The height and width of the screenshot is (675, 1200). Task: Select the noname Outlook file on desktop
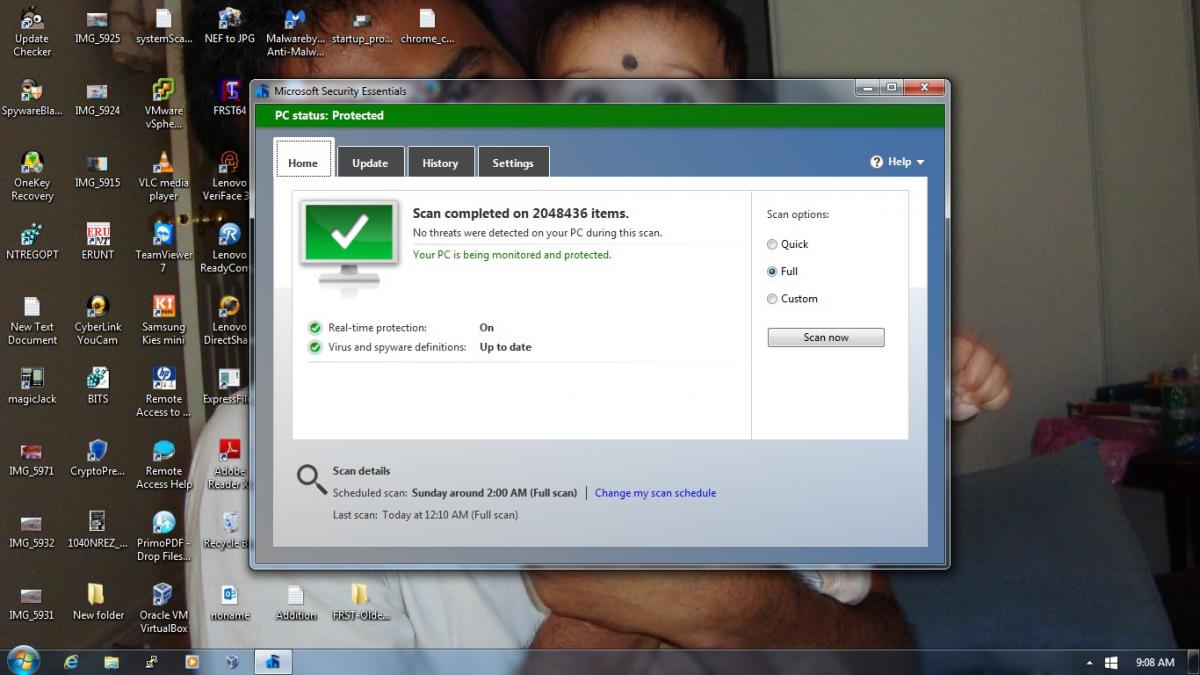230,601
